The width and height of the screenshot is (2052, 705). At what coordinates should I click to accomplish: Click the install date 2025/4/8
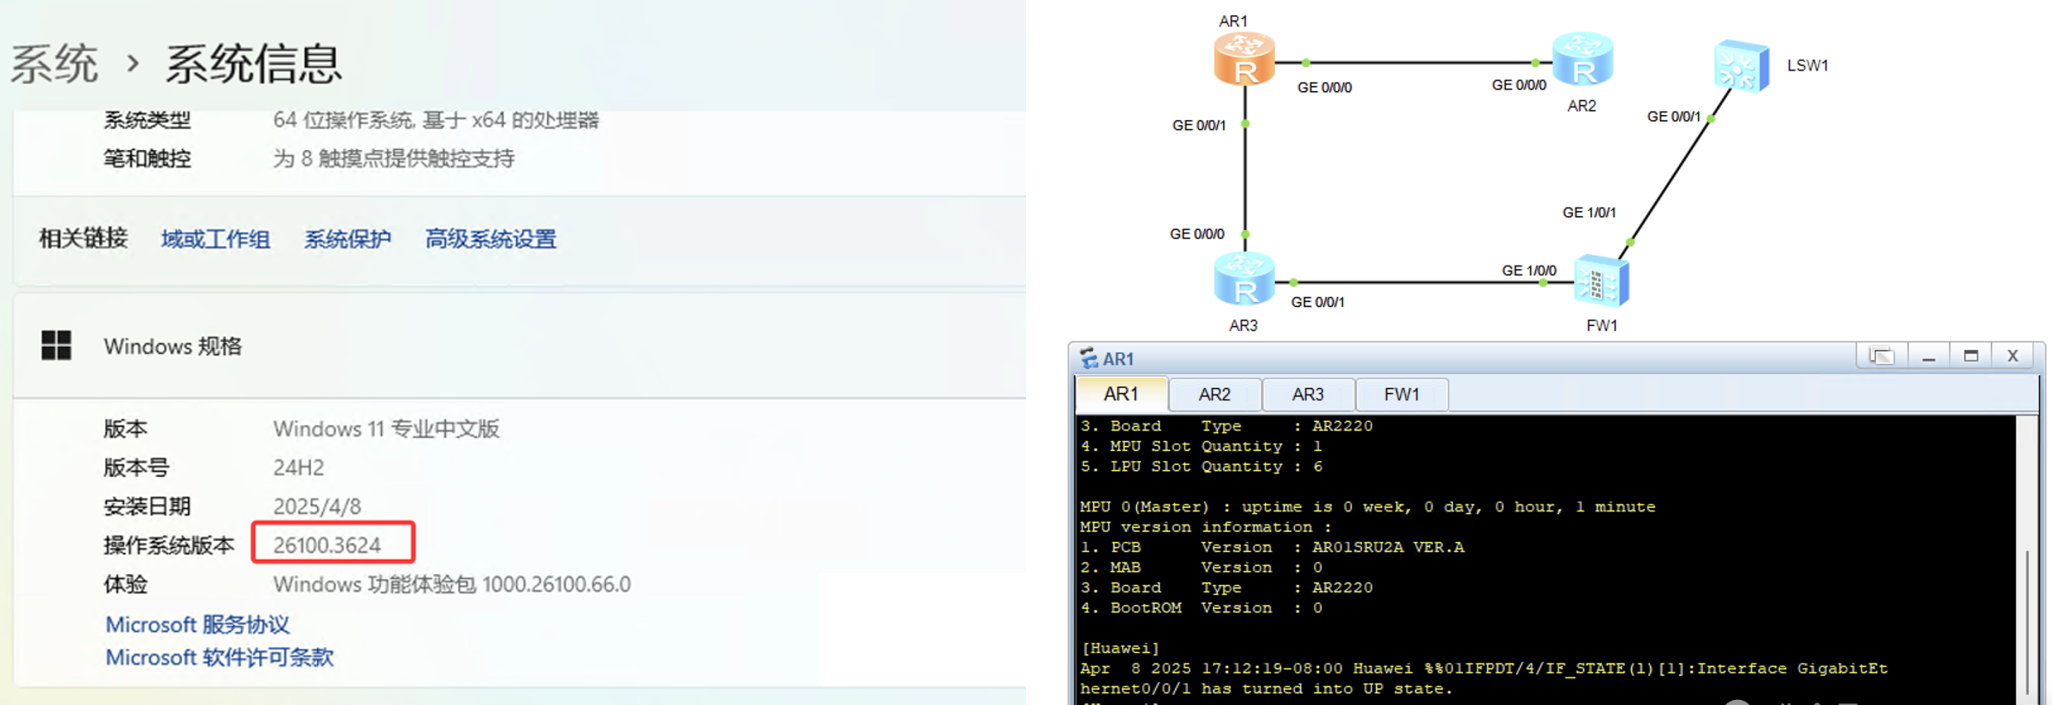point(317,507)
